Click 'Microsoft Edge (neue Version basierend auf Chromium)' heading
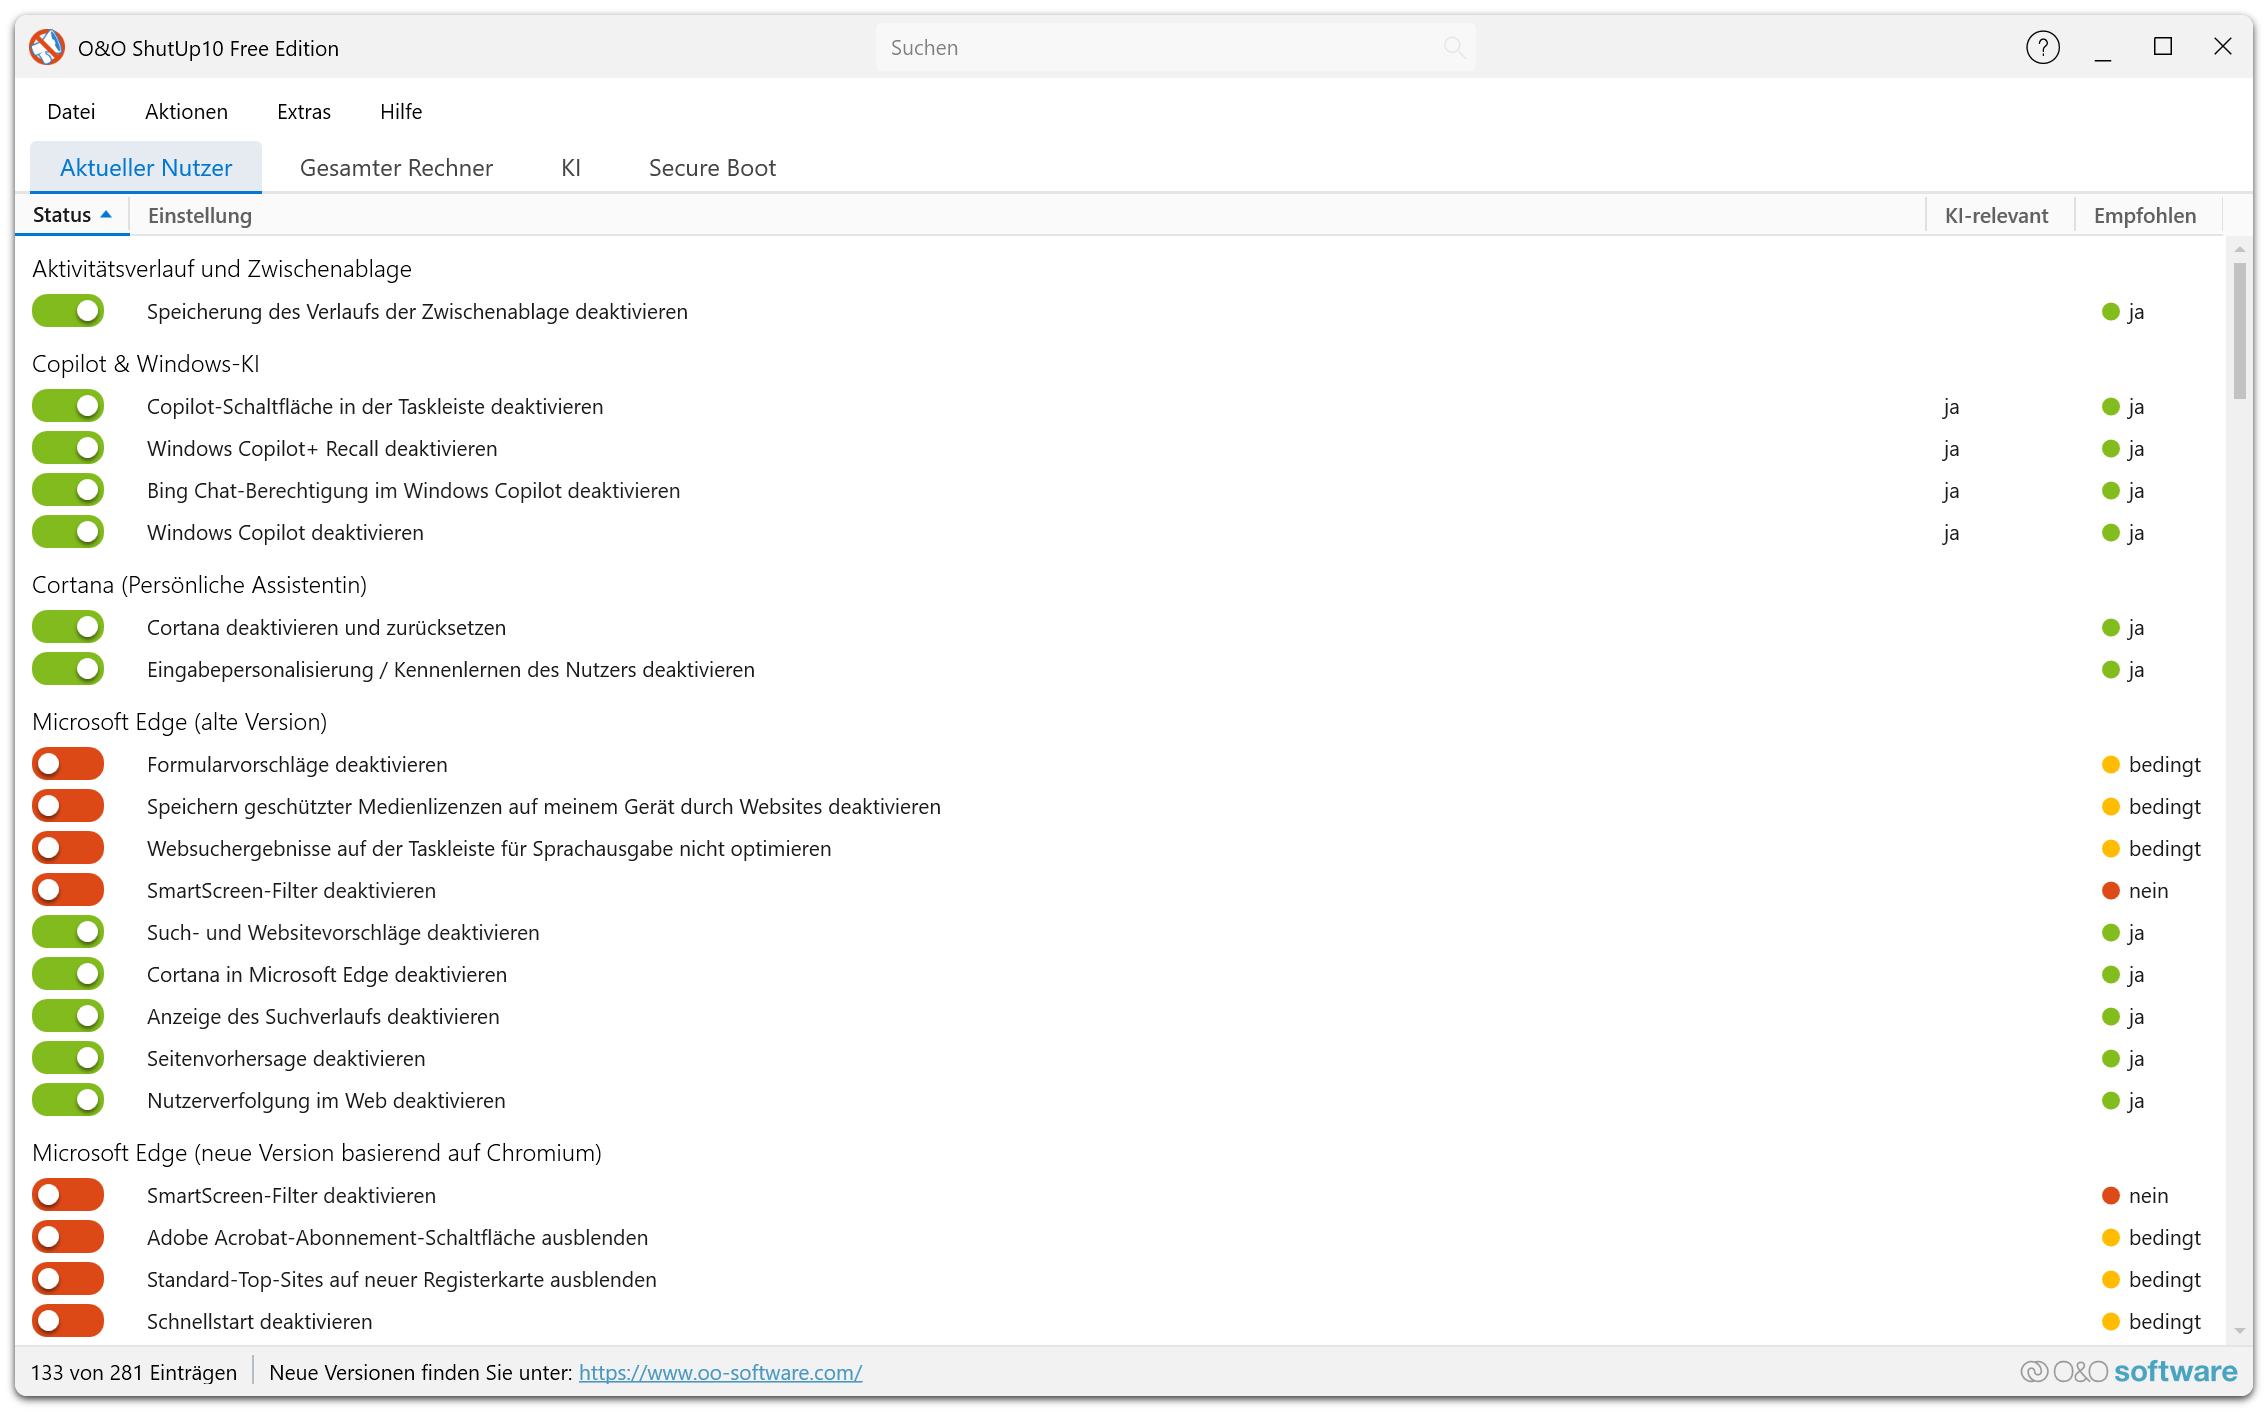Image resolution: width=2268 pixels, height=1411 pixels. (x=317, y=1152)
